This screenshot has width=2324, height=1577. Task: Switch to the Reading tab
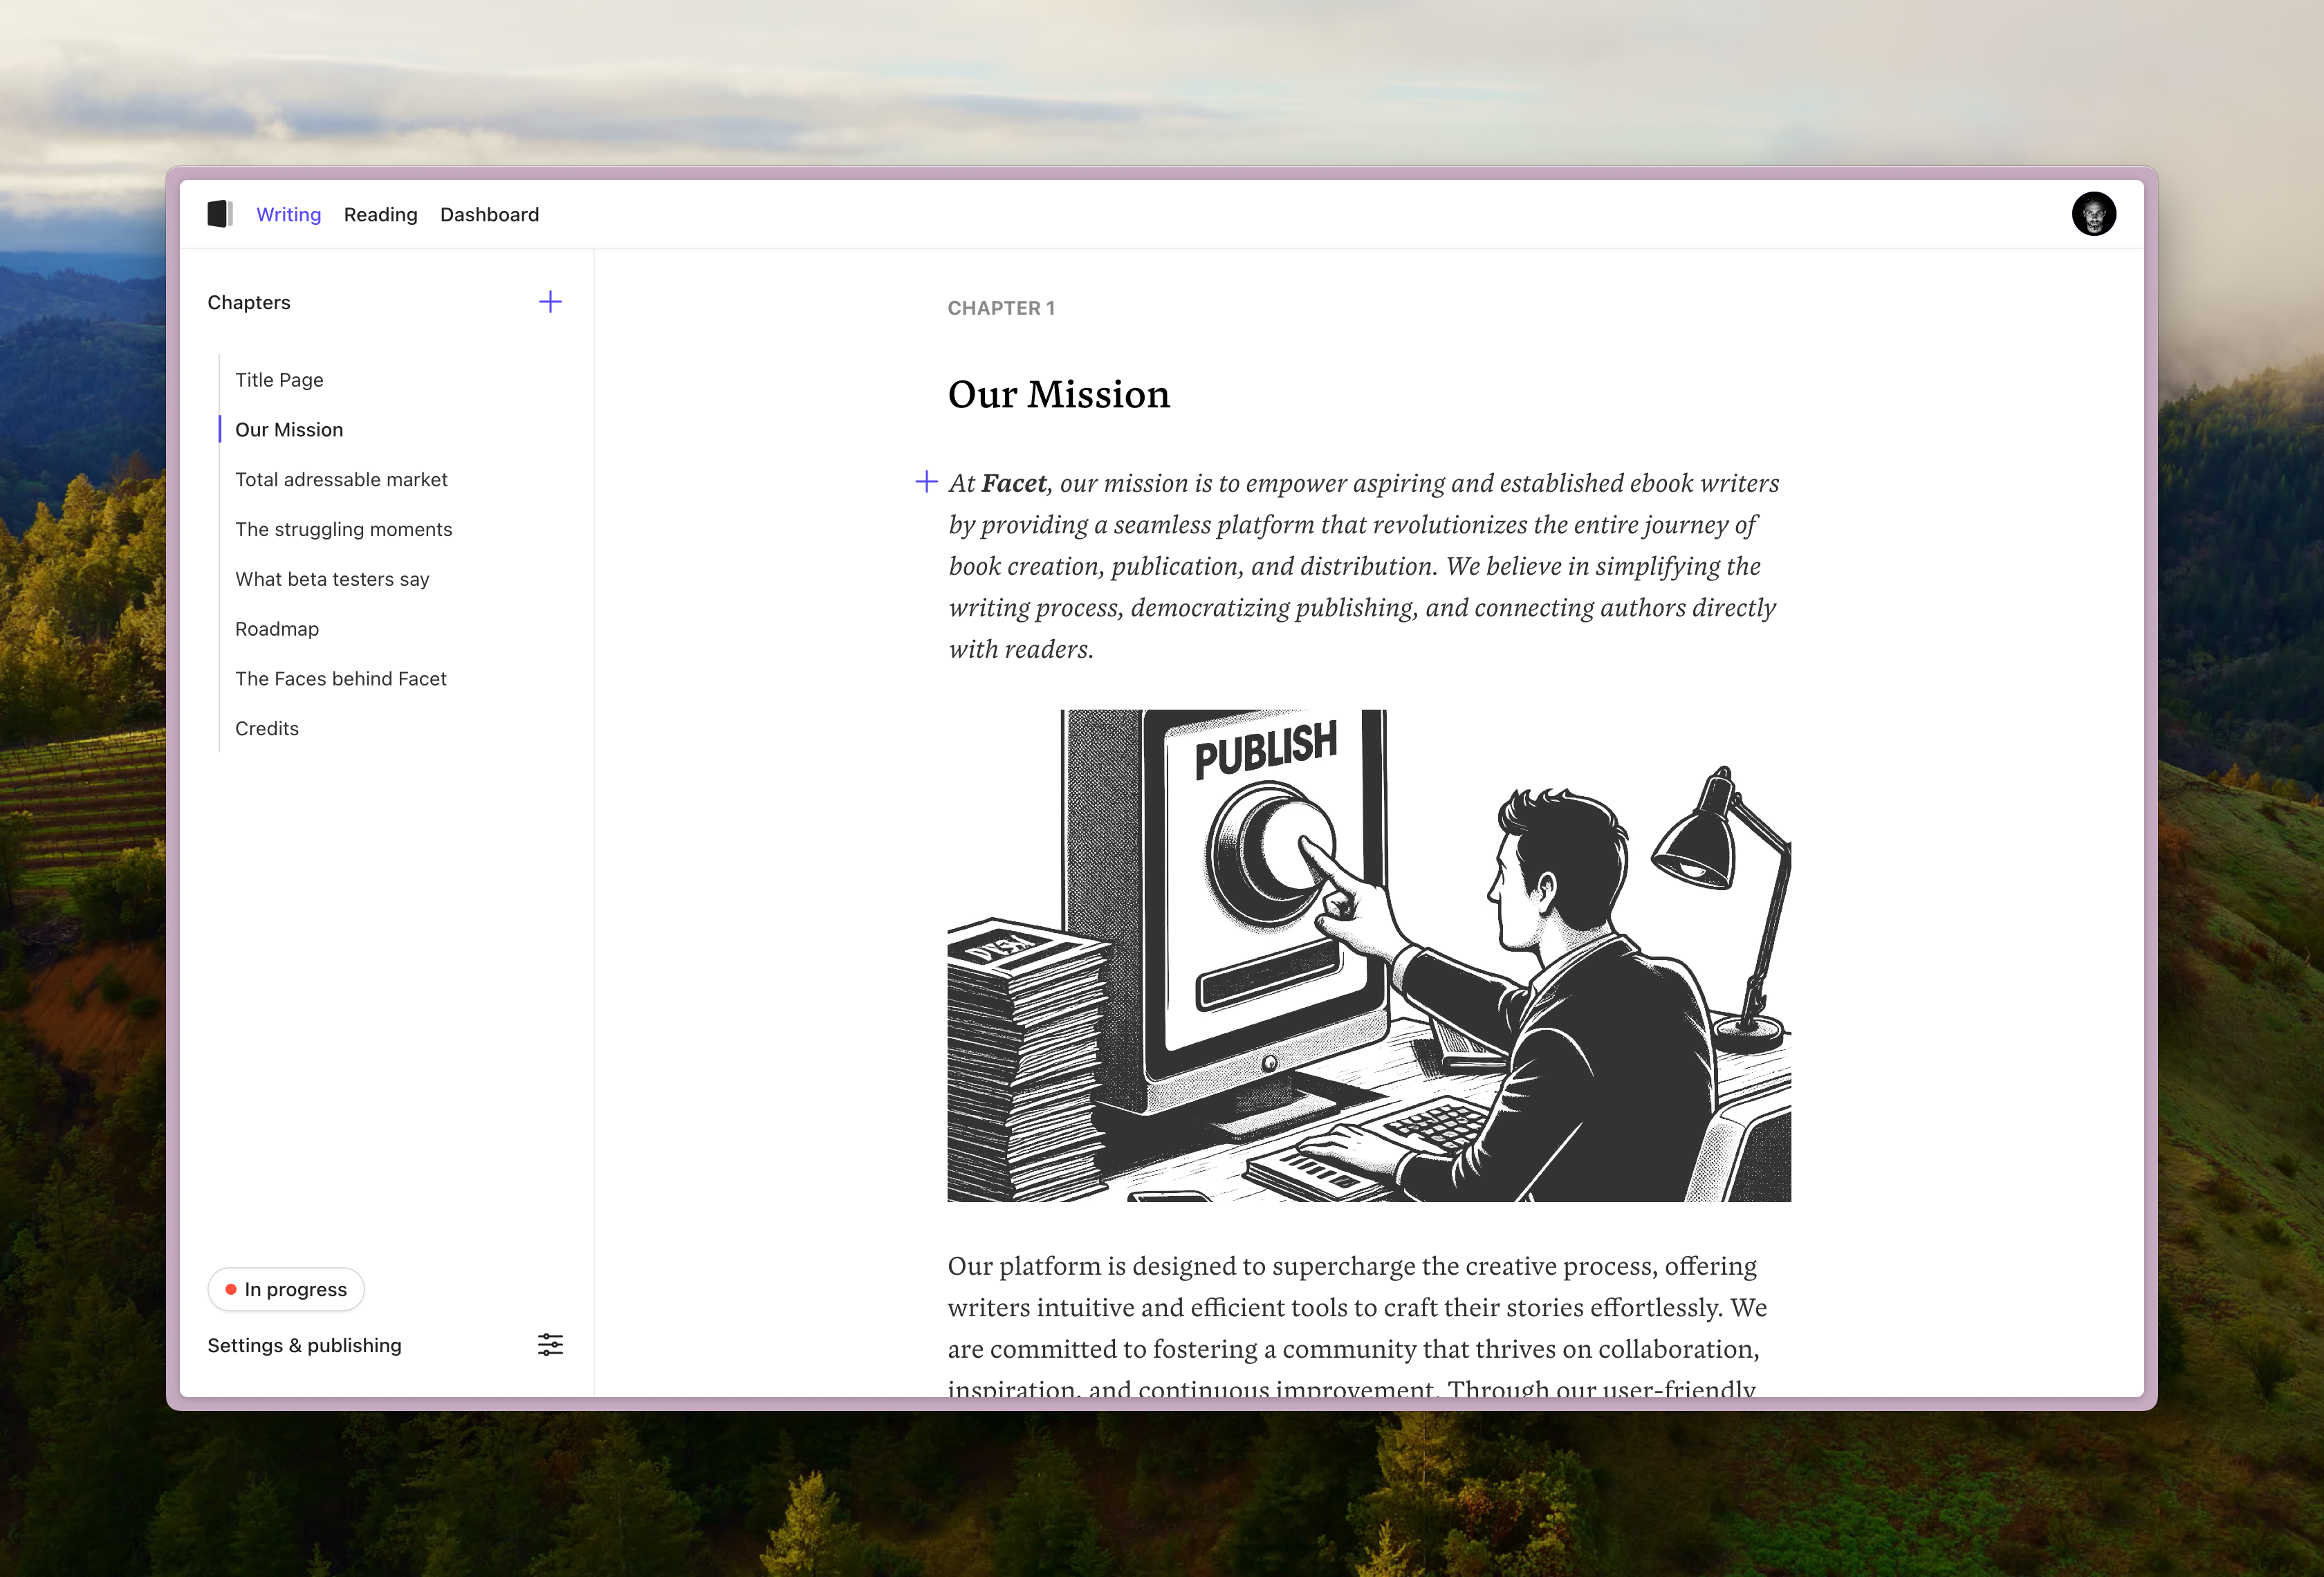click(380, 215)
